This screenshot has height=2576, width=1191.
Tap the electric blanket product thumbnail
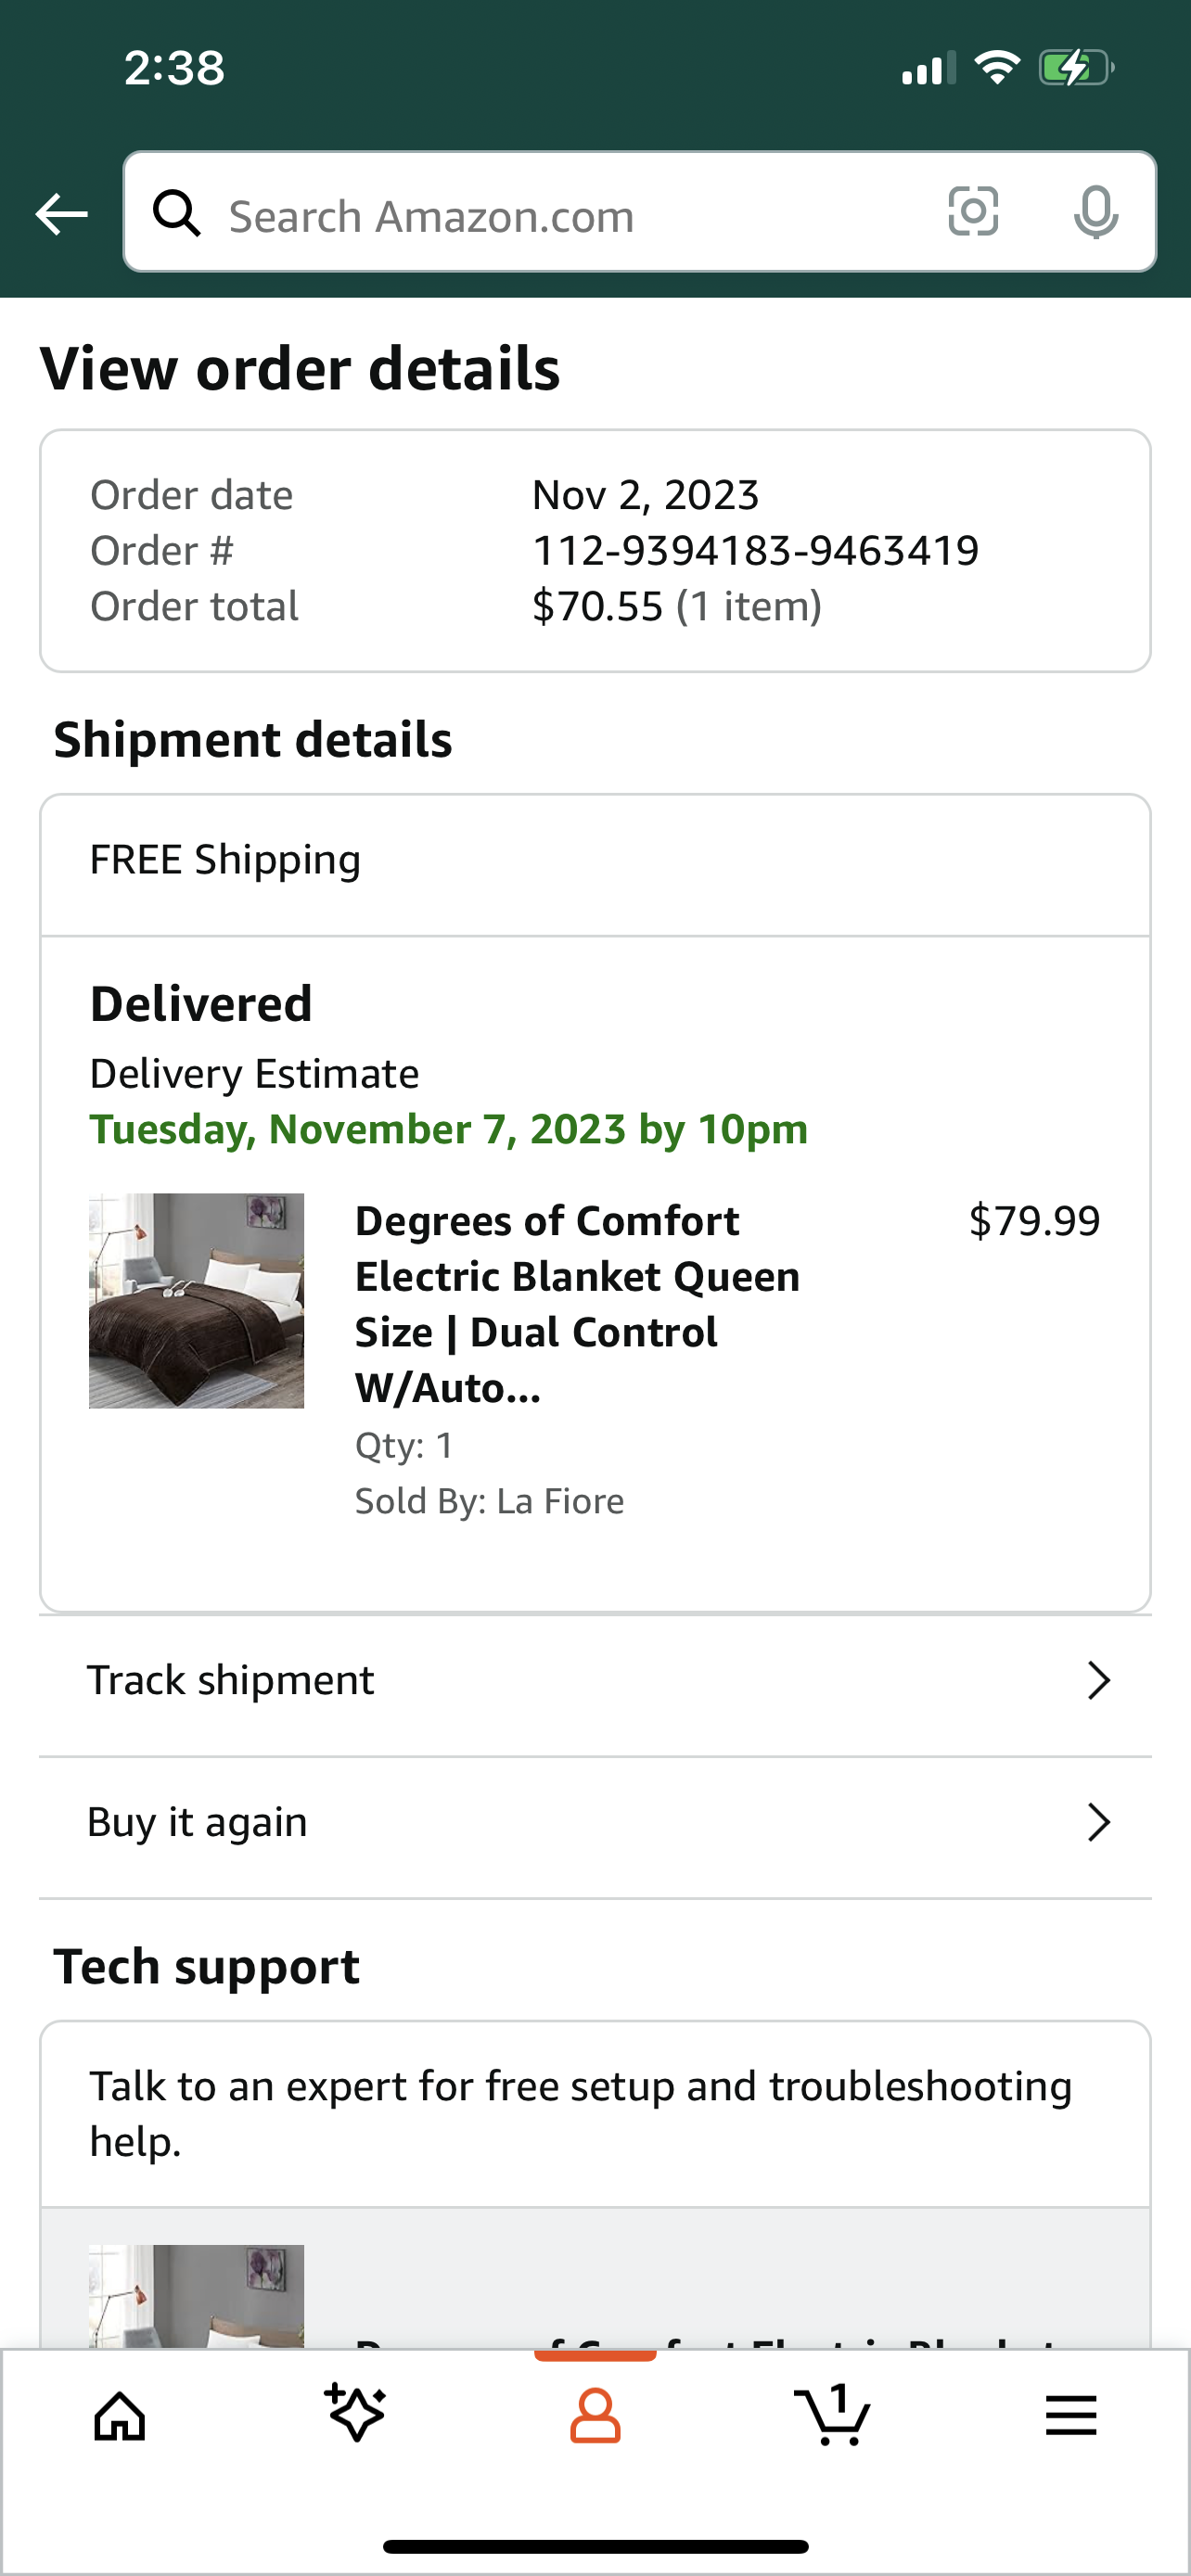(x=196, y=1301)
